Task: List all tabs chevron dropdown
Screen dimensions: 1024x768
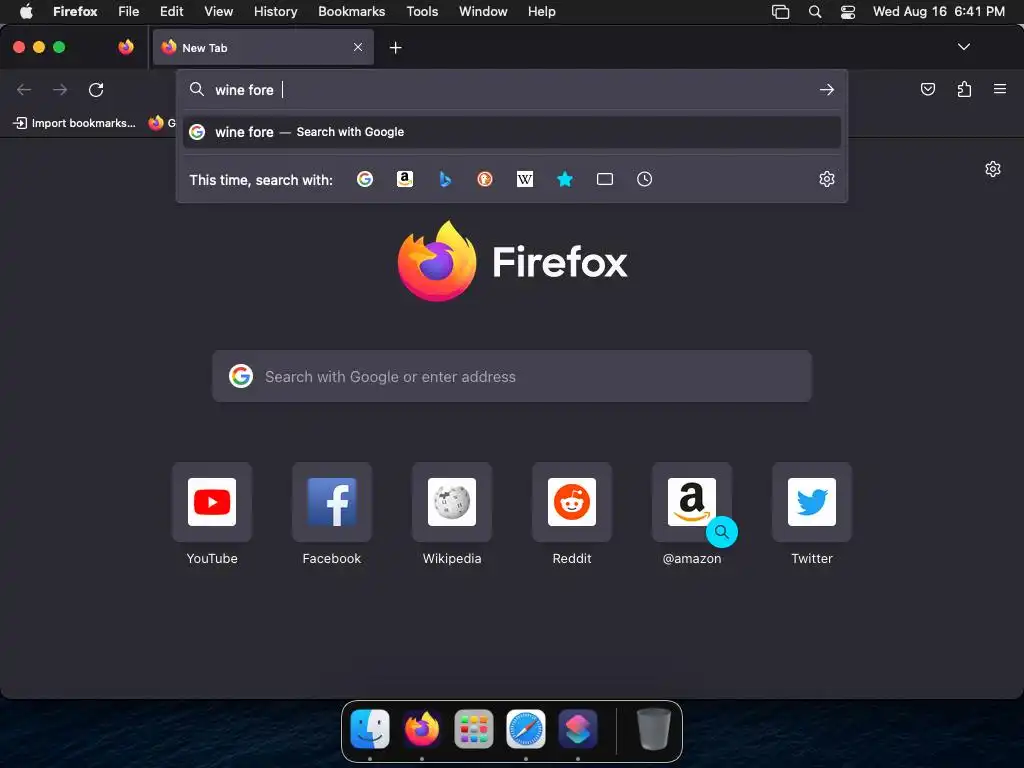Action: point(963,47)
